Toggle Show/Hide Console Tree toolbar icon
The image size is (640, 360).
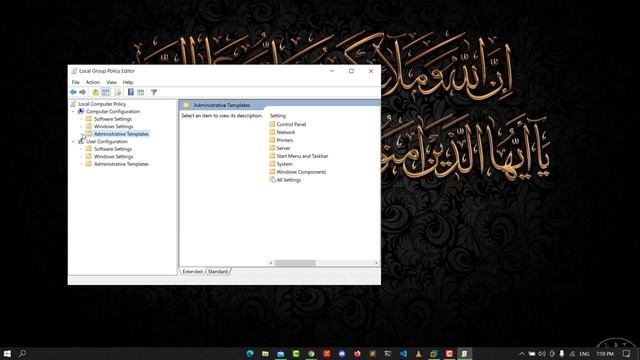[x=106, y=92]
